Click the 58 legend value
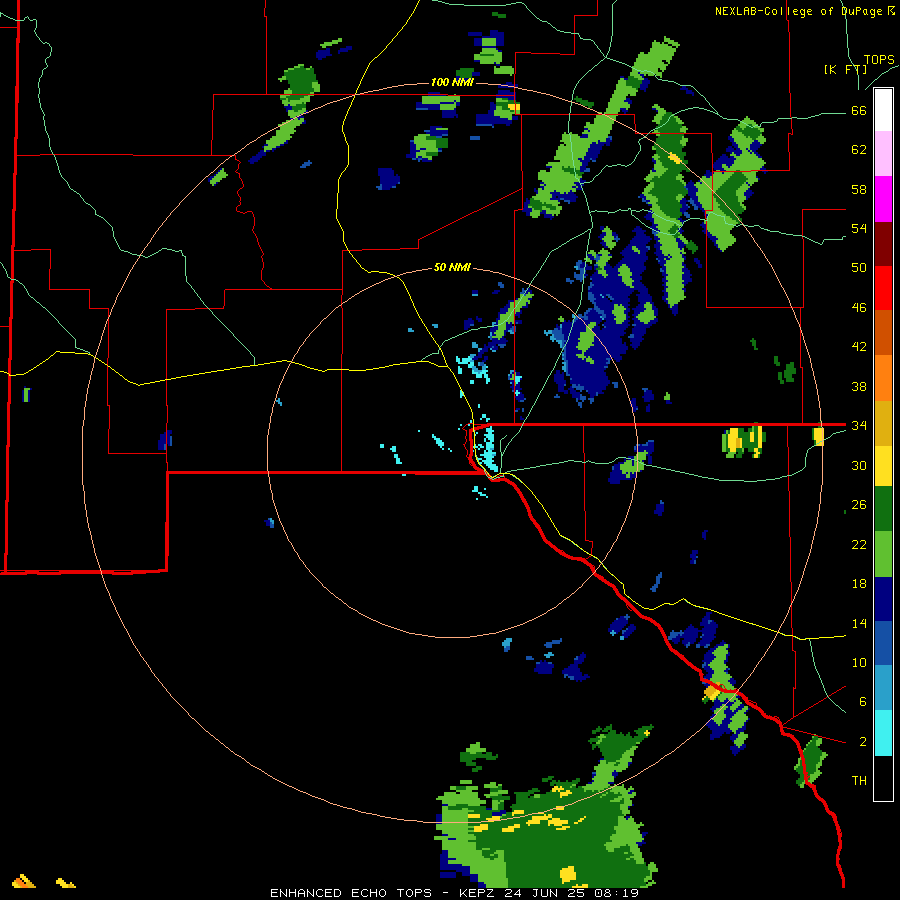Image resolution: width=900 pixels, height=900 pixels. coord(859,189)
